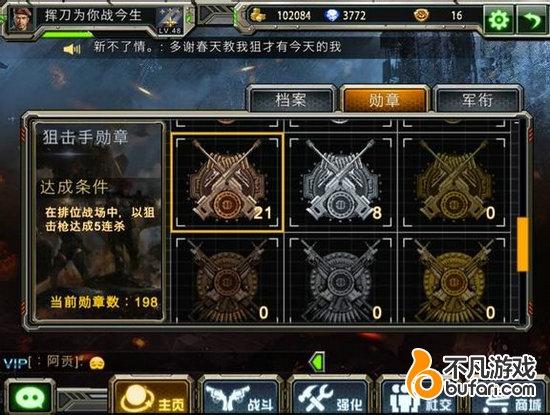Open chat with green speech bubble icon

[31, 397]
